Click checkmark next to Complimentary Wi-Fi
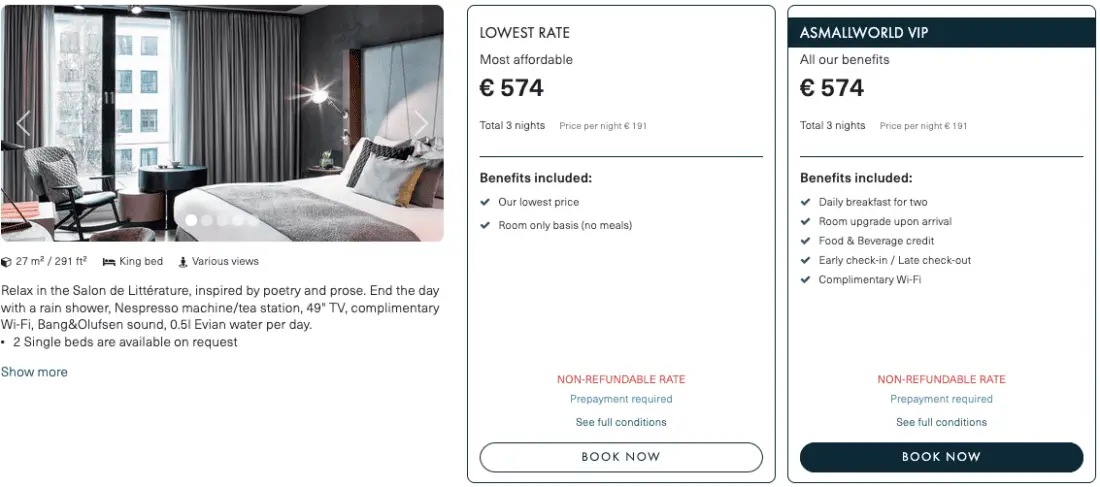 pos(805,280)
